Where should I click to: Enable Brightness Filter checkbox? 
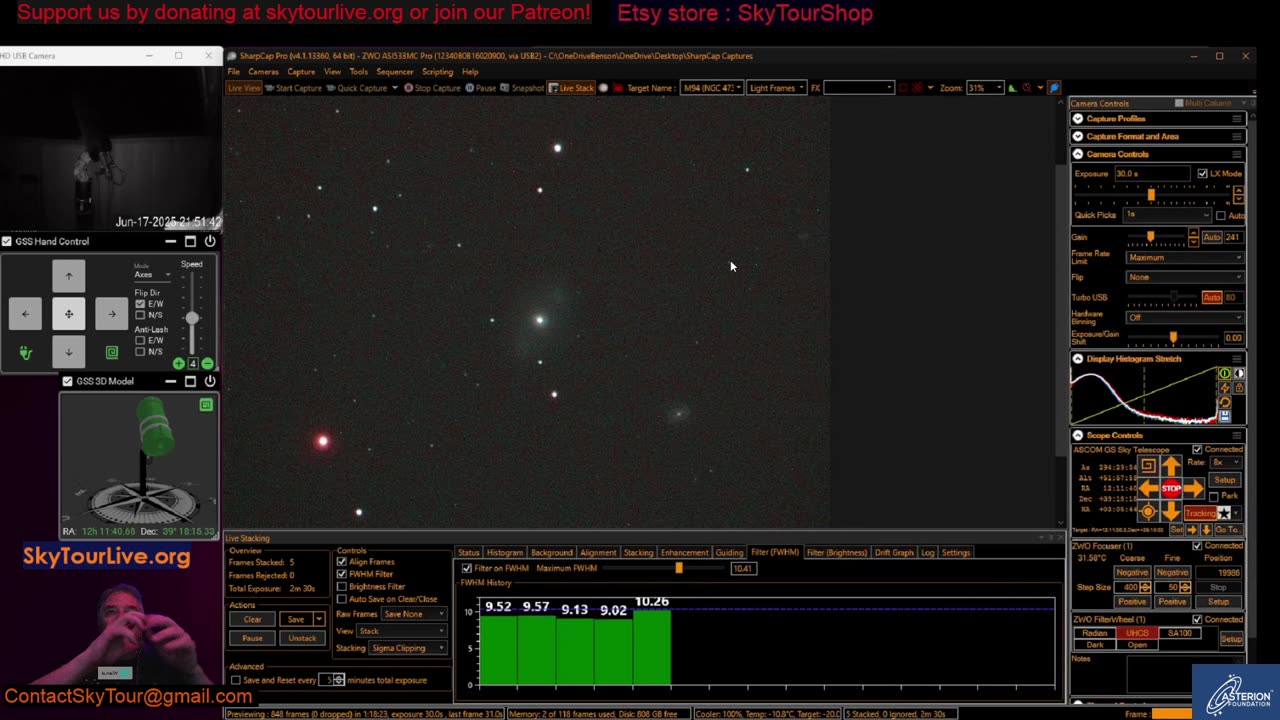point(342,587)
